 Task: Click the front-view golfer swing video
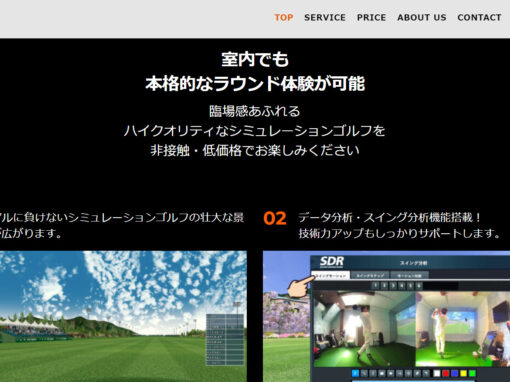pyautogui.click(x=364, y=329)
